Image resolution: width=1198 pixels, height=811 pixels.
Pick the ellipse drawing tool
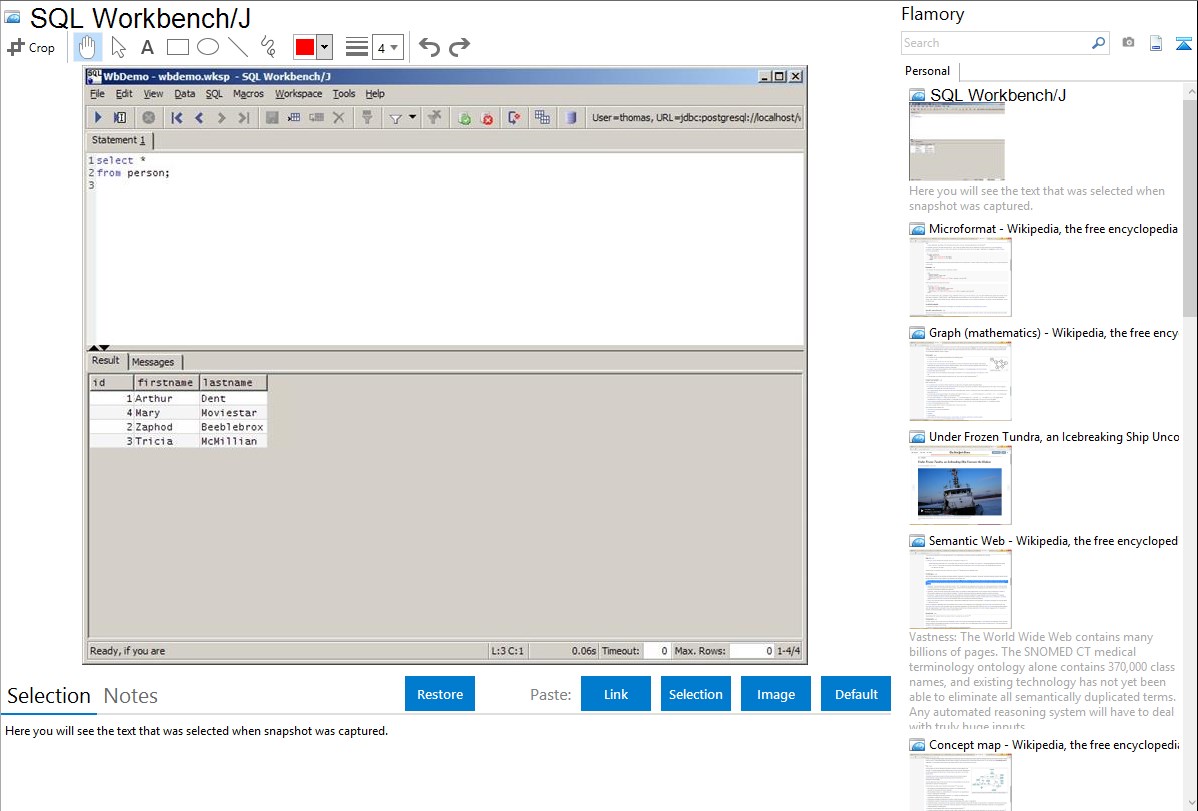pos(208,47)
